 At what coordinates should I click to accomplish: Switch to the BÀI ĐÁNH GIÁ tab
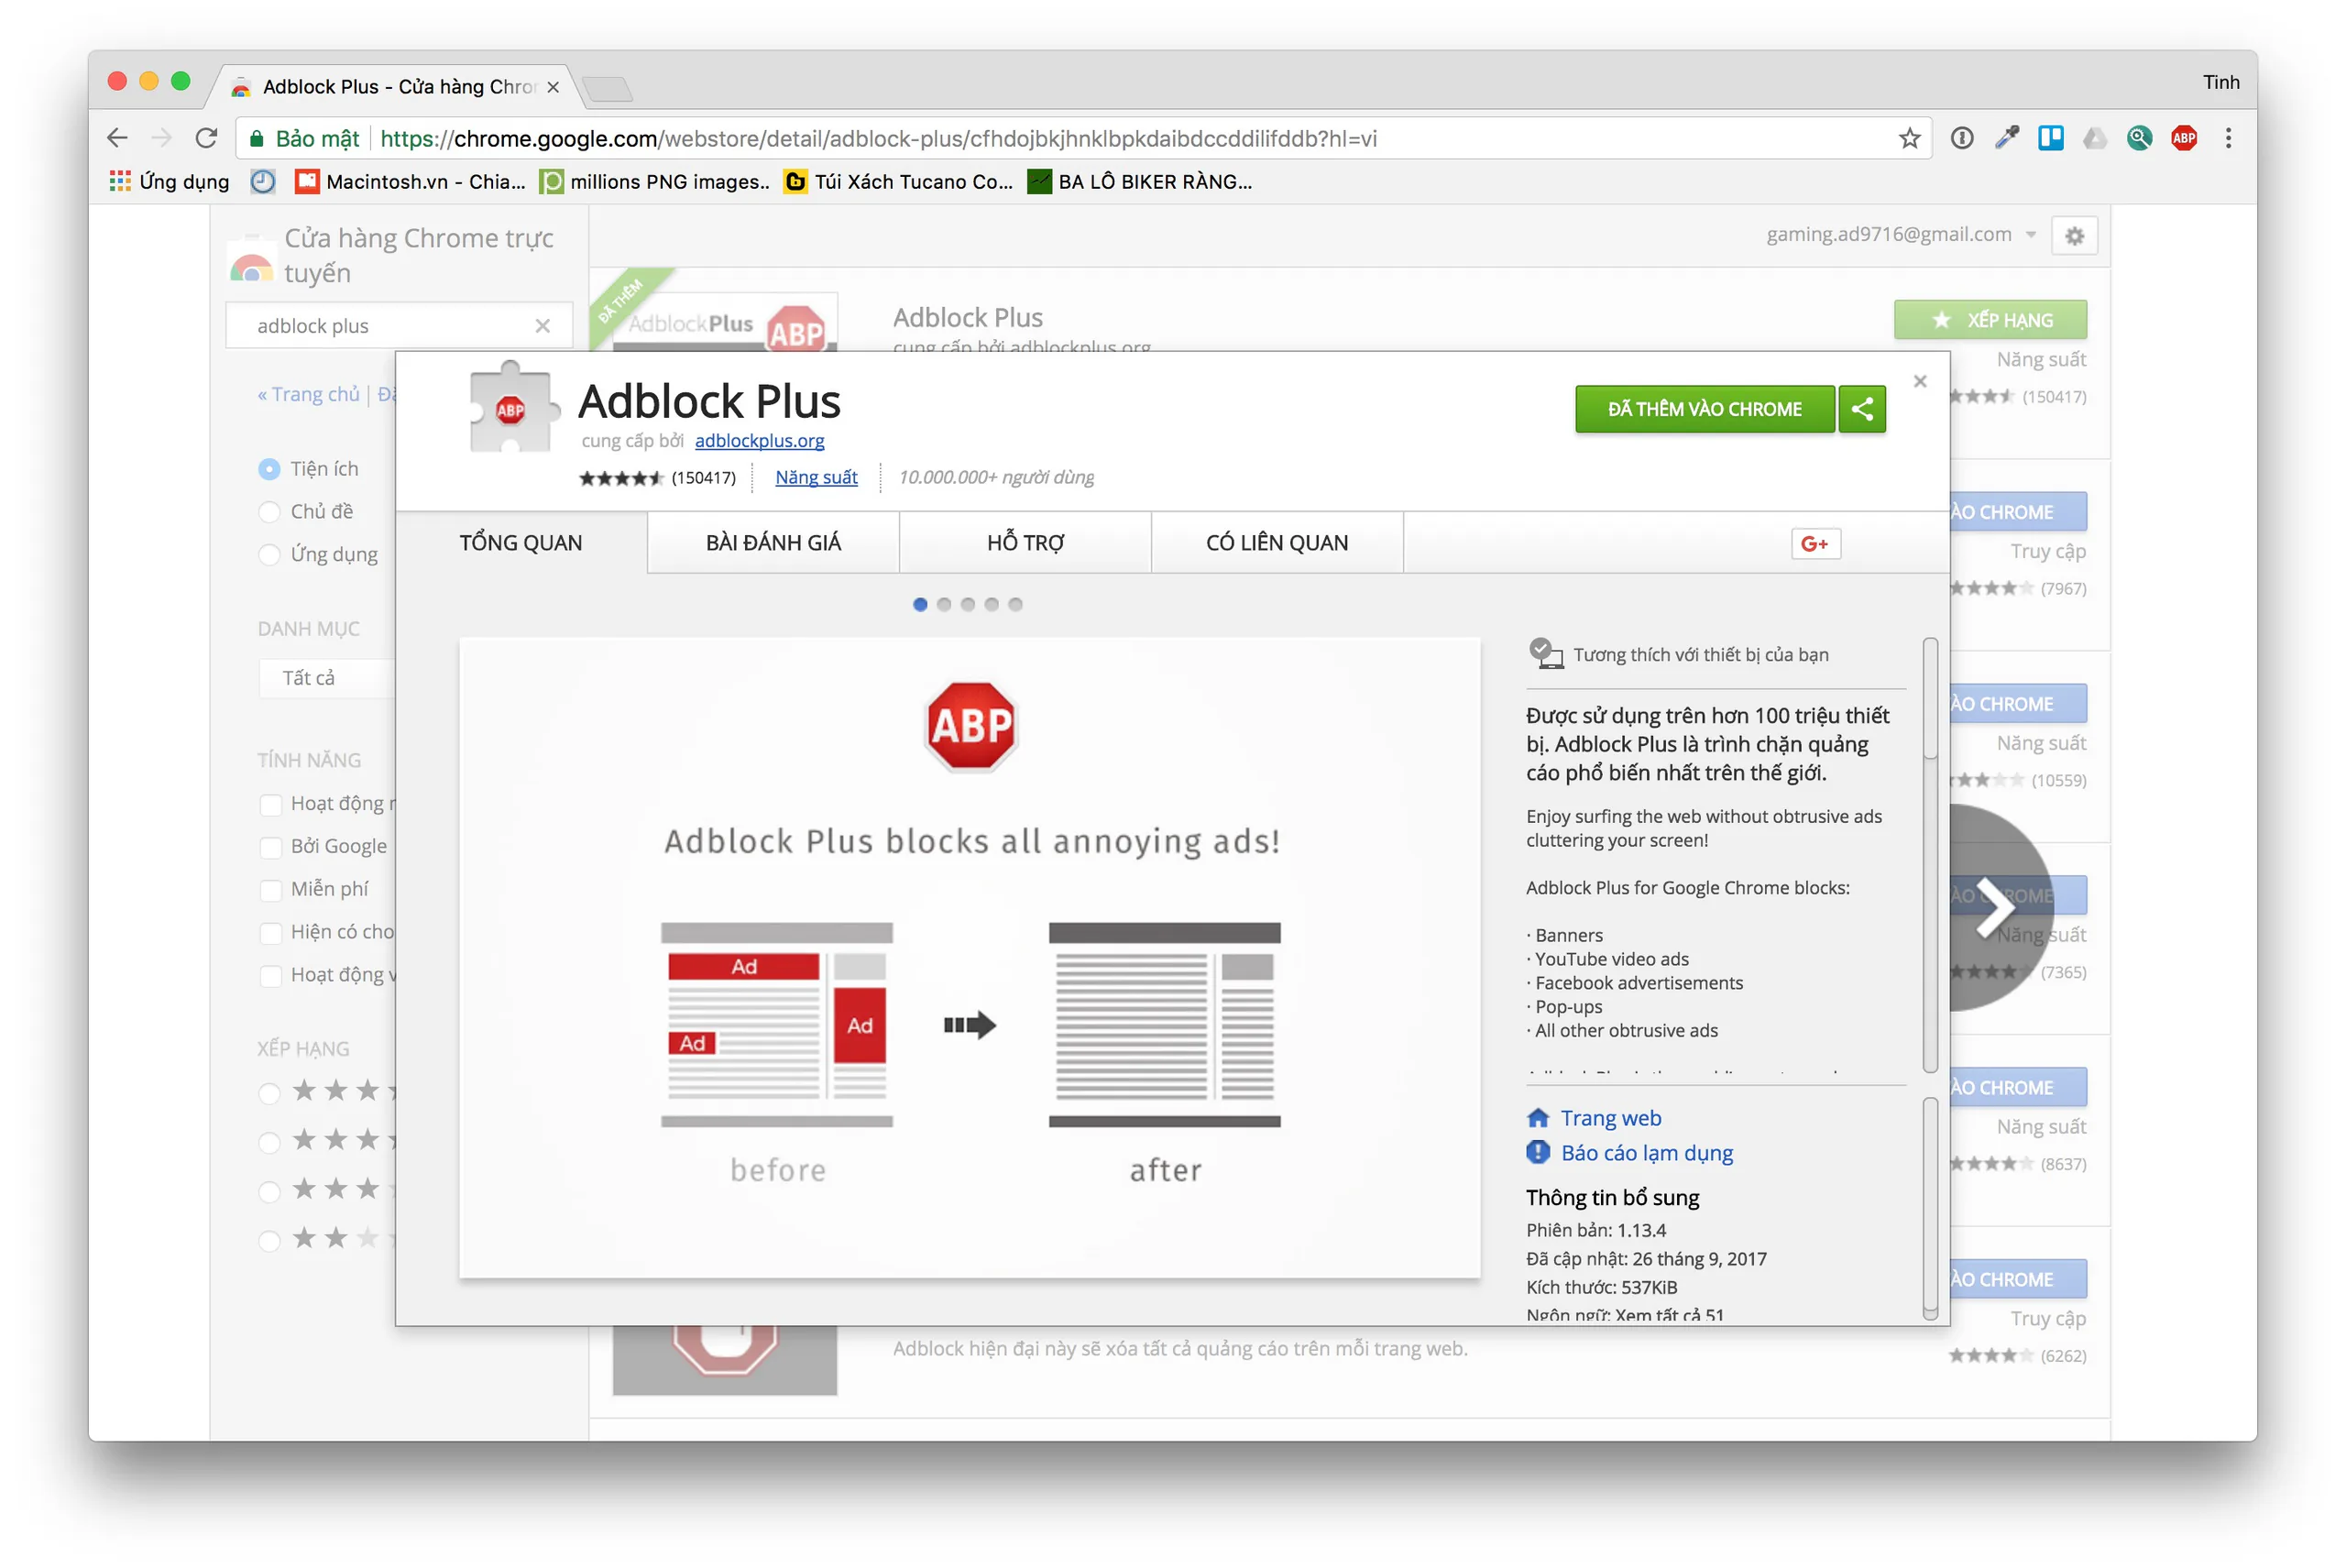[x=773, y=543]
